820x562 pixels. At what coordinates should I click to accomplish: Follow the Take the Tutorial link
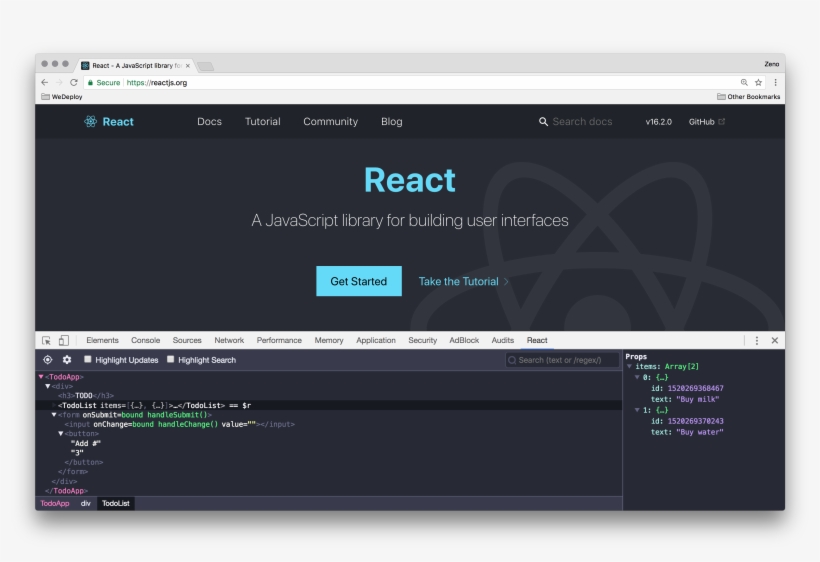coord(463,281)
